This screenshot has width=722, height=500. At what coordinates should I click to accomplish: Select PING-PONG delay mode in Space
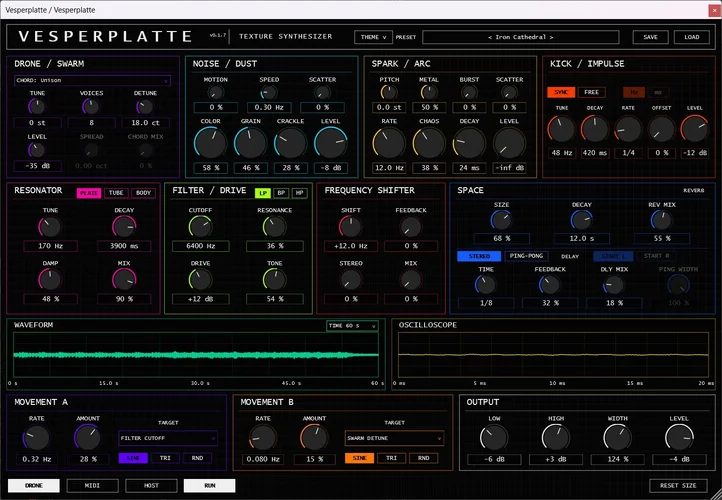[x=526, y=256]
